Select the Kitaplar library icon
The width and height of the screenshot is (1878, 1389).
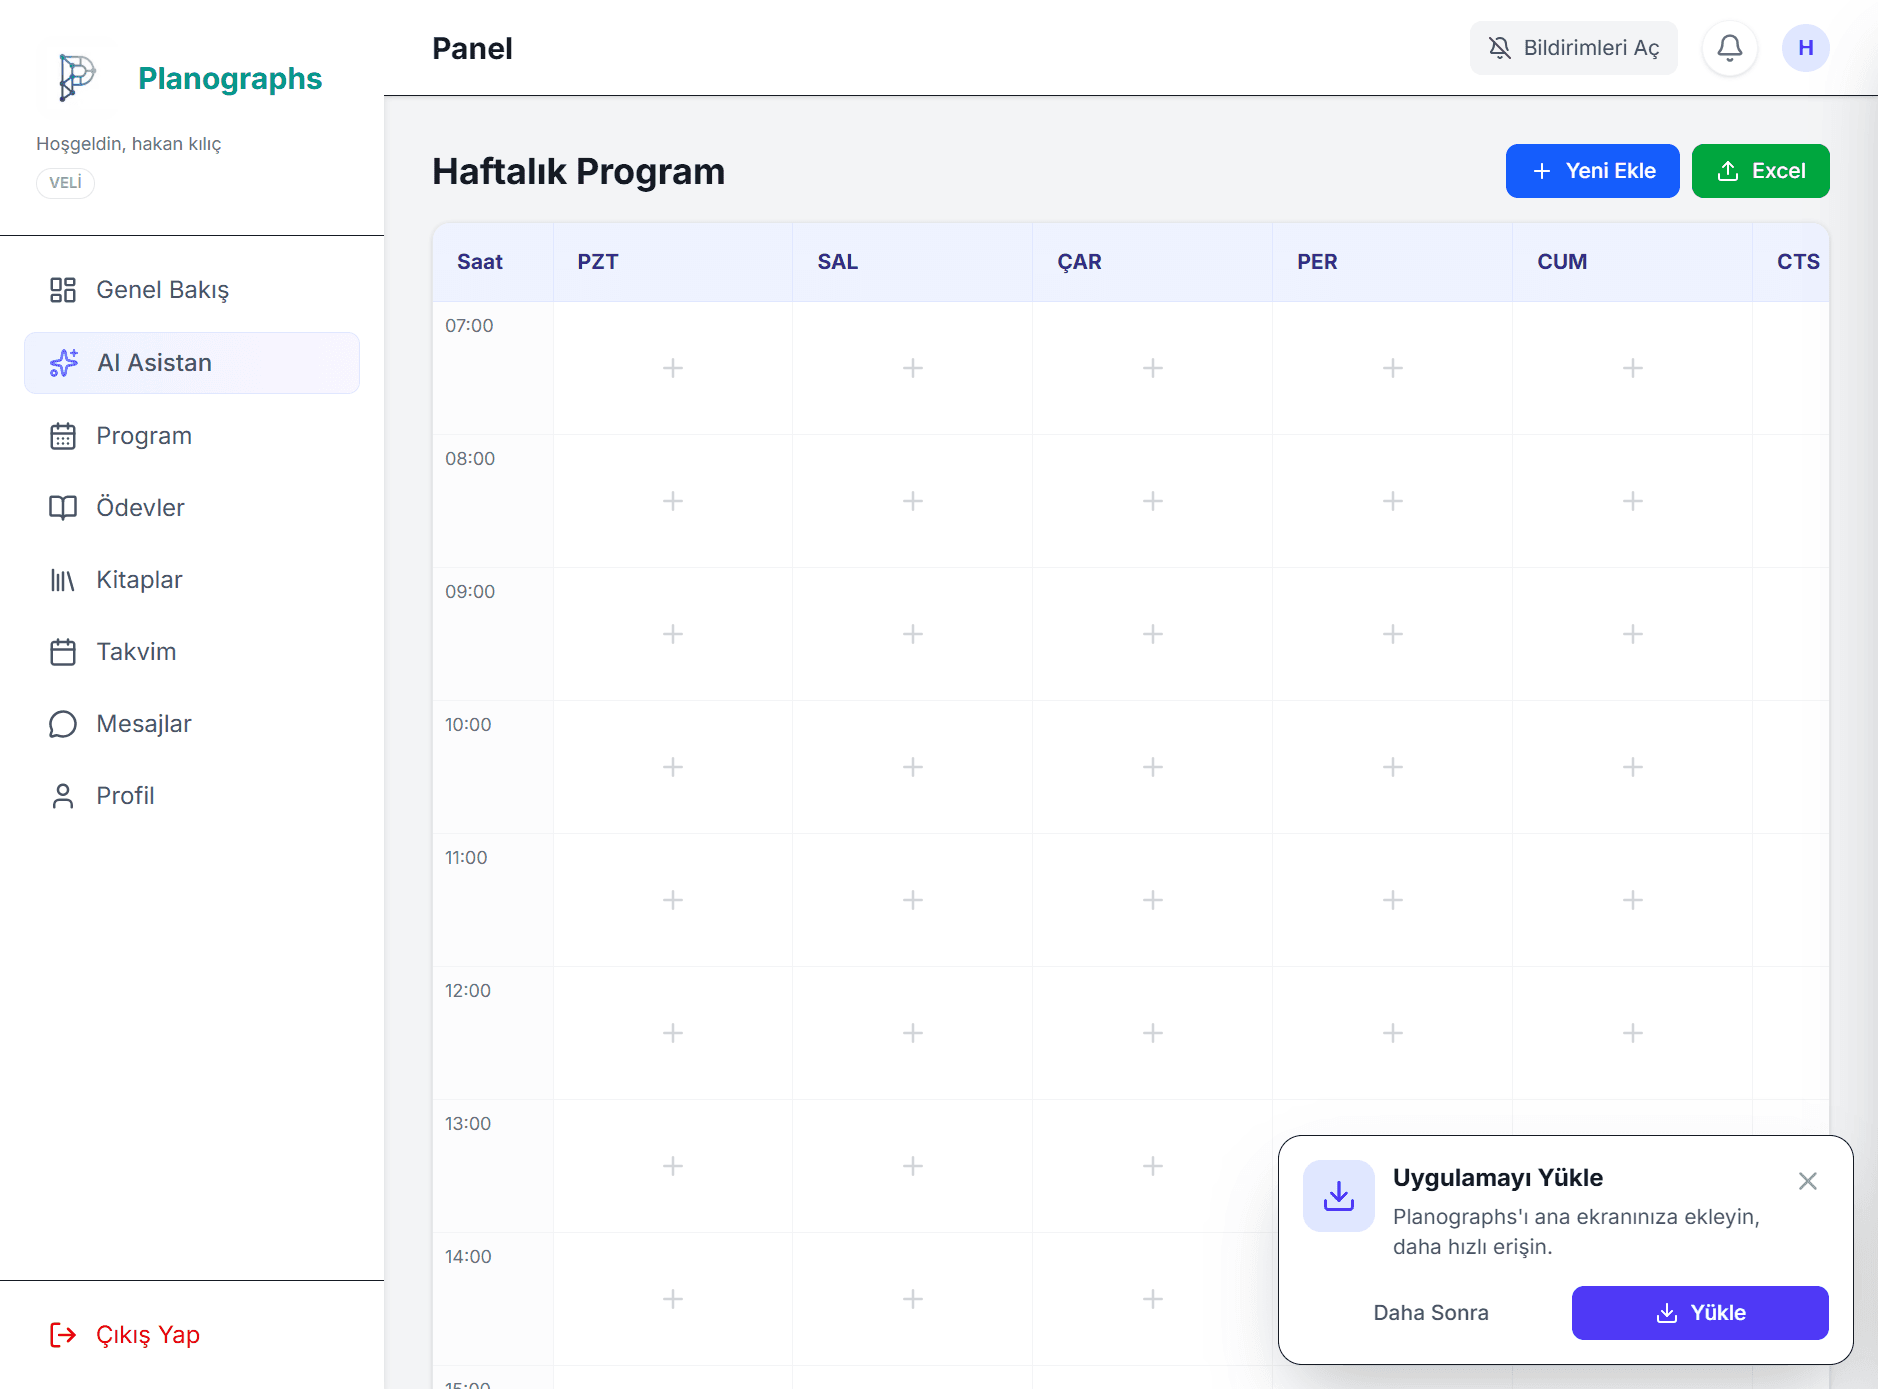click(x=63, y=579)
